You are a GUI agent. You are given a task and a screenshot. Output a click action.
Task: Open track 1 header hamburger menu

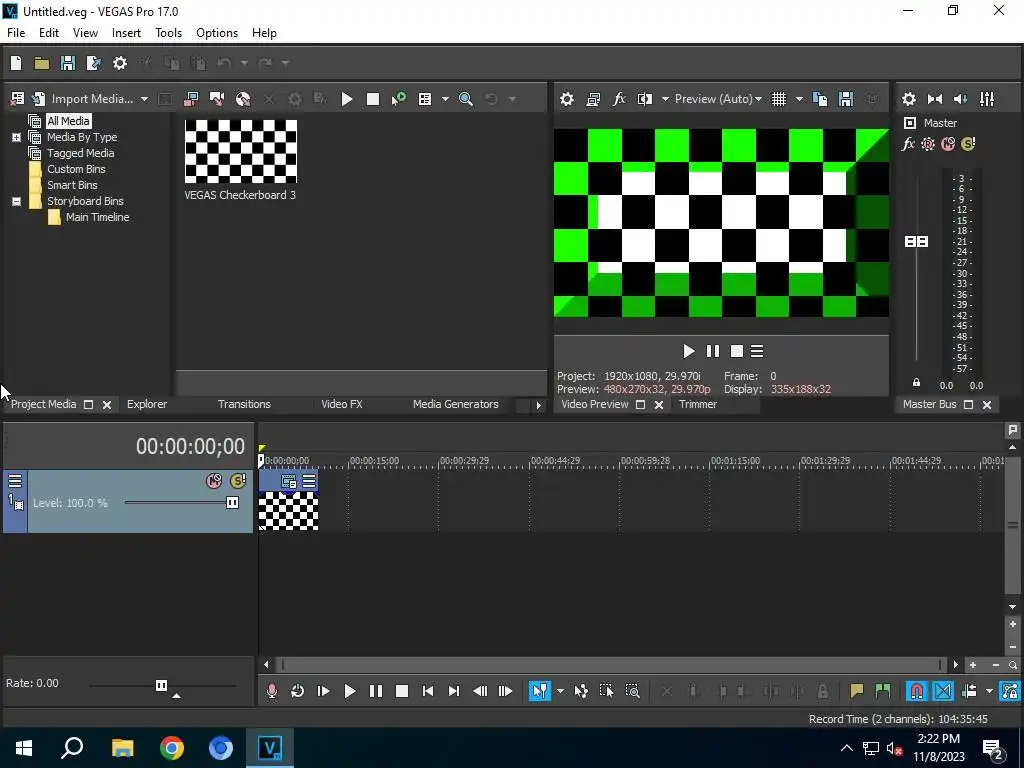[14, 481]
